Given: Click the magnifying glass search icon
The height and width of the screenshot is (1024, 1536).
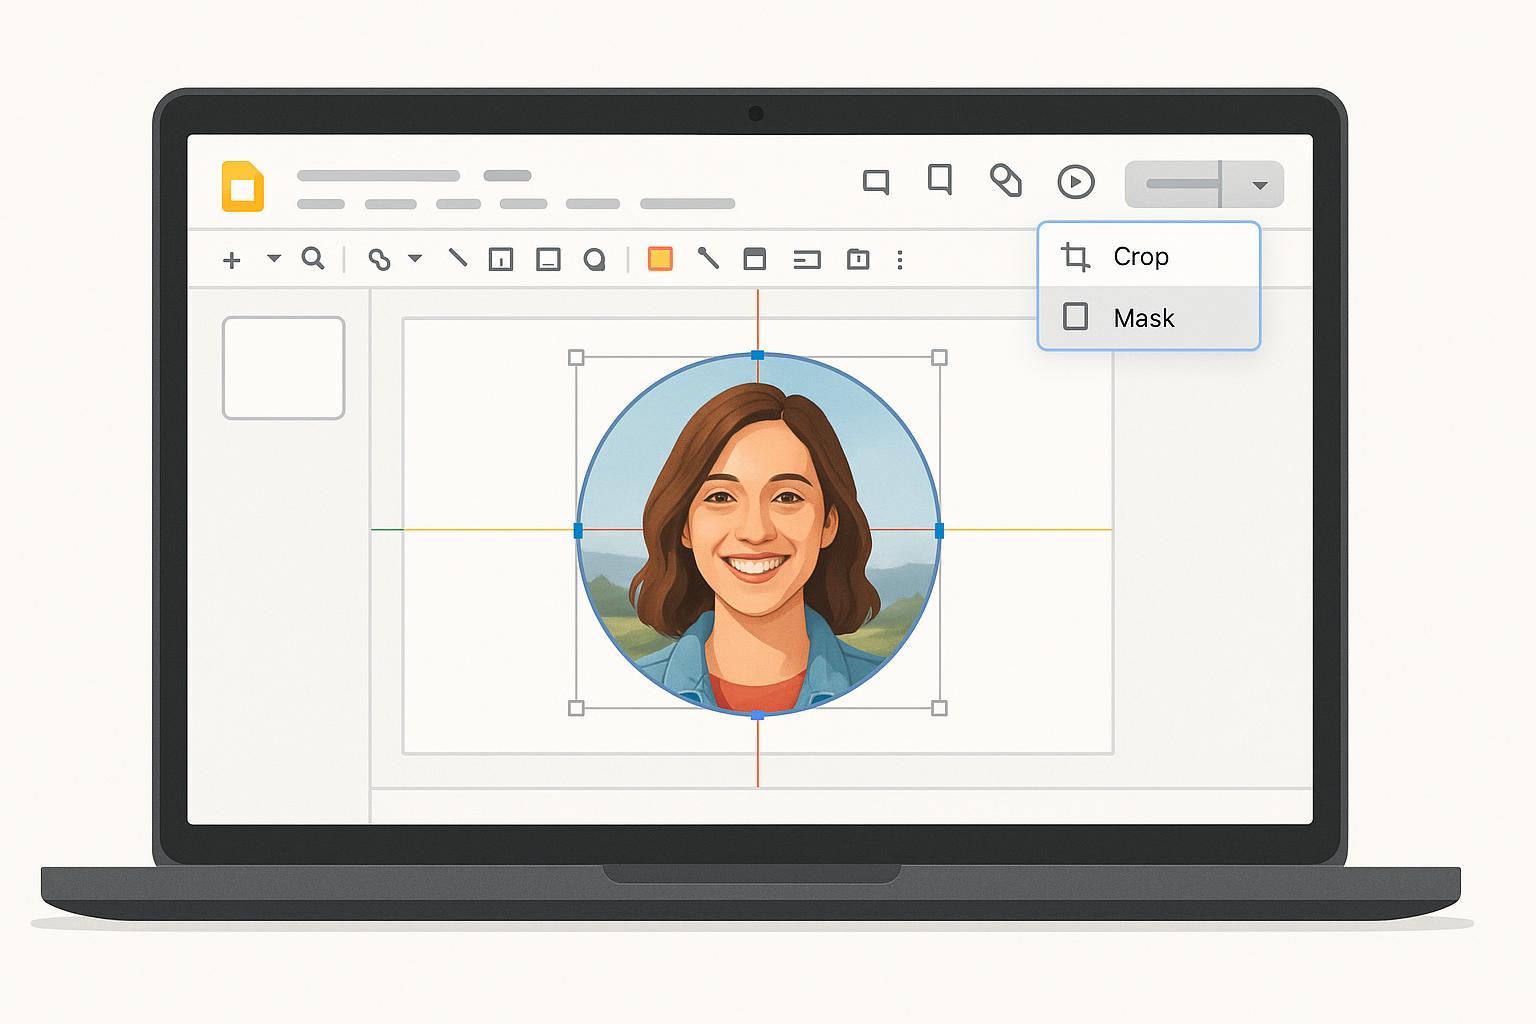Looking at the screenshot, I should point(313,259).
